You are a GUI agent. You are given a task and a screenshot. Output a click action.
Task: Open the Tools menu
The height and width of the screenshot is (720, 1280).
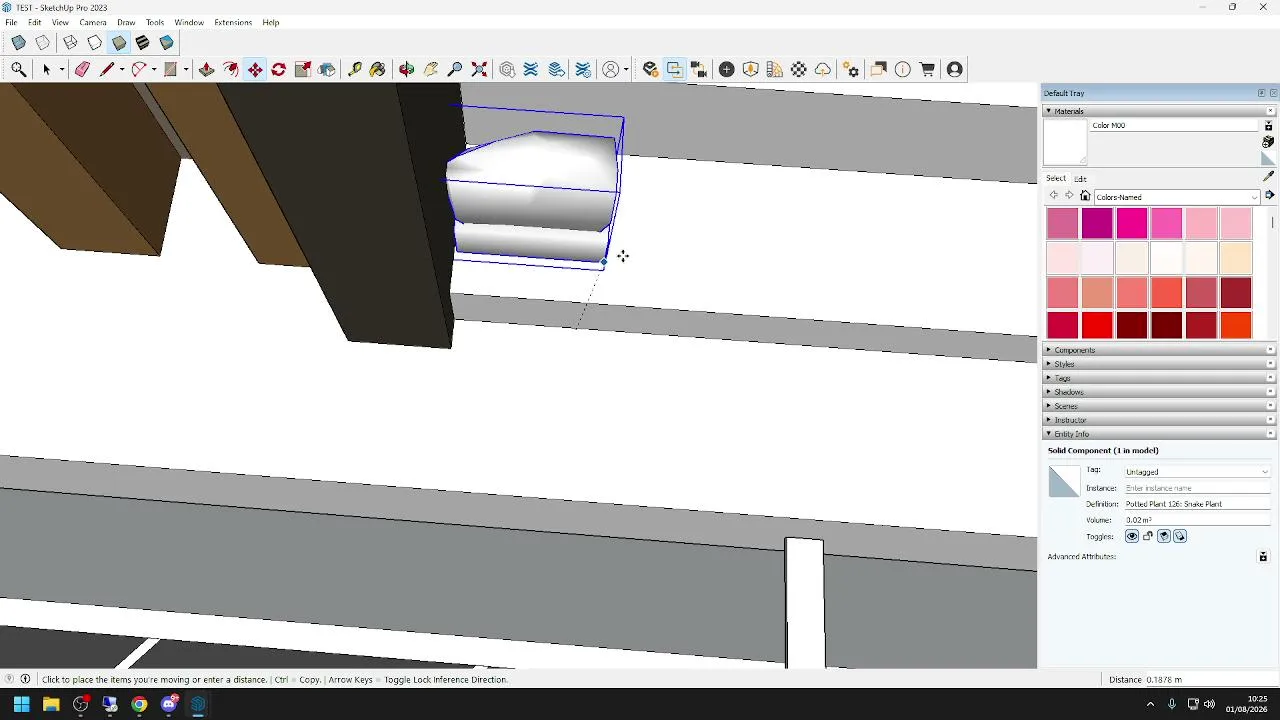coord(155,22)
